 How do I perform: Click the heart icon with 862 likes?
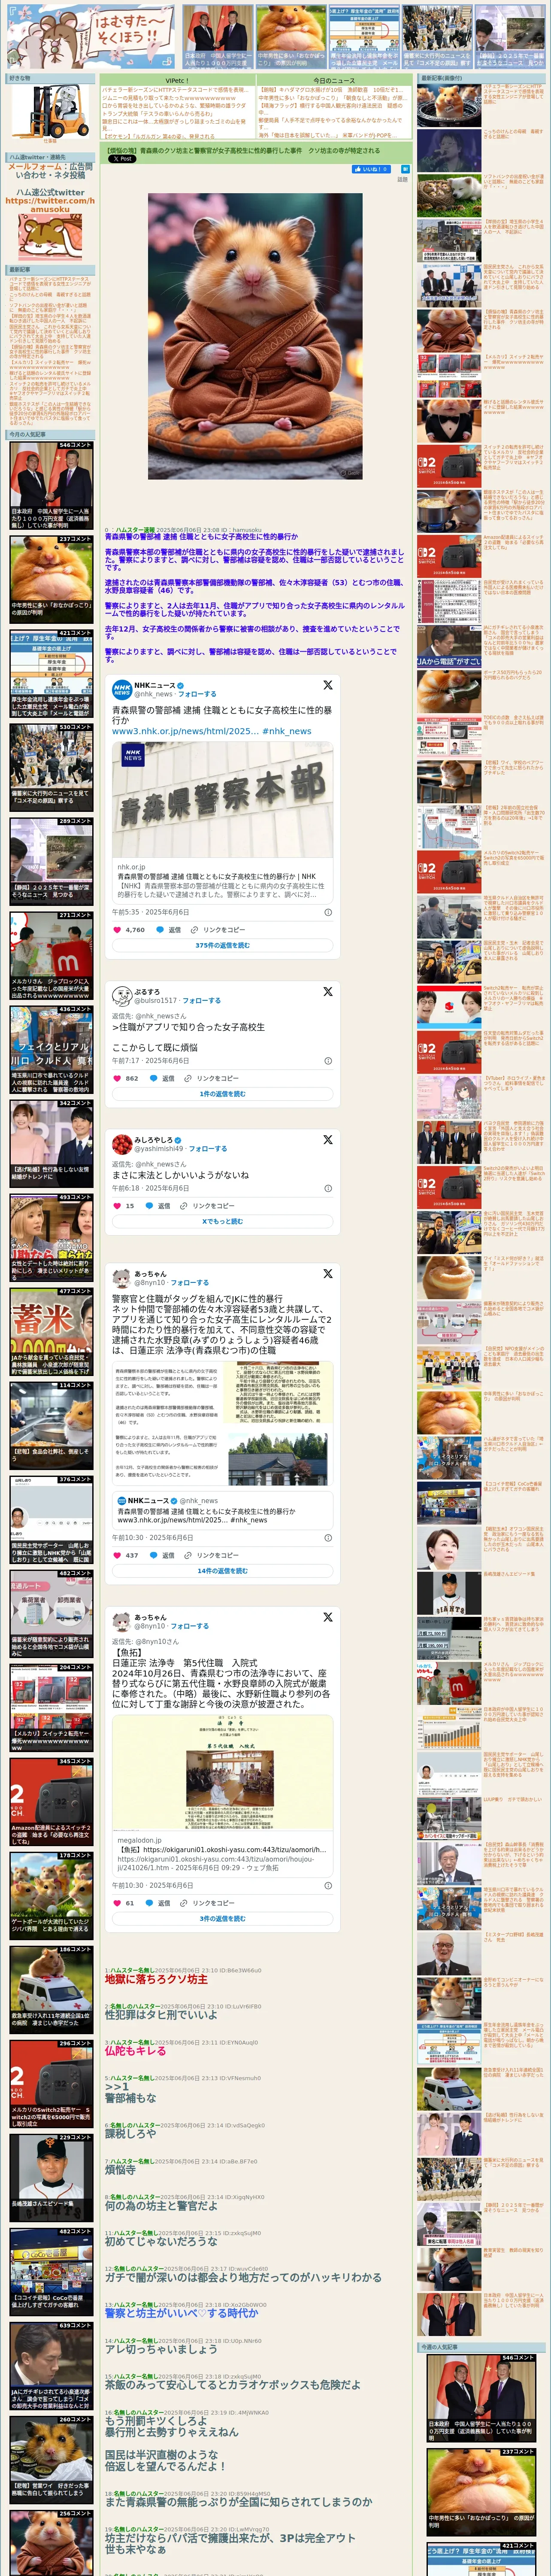pos(117,1078)
